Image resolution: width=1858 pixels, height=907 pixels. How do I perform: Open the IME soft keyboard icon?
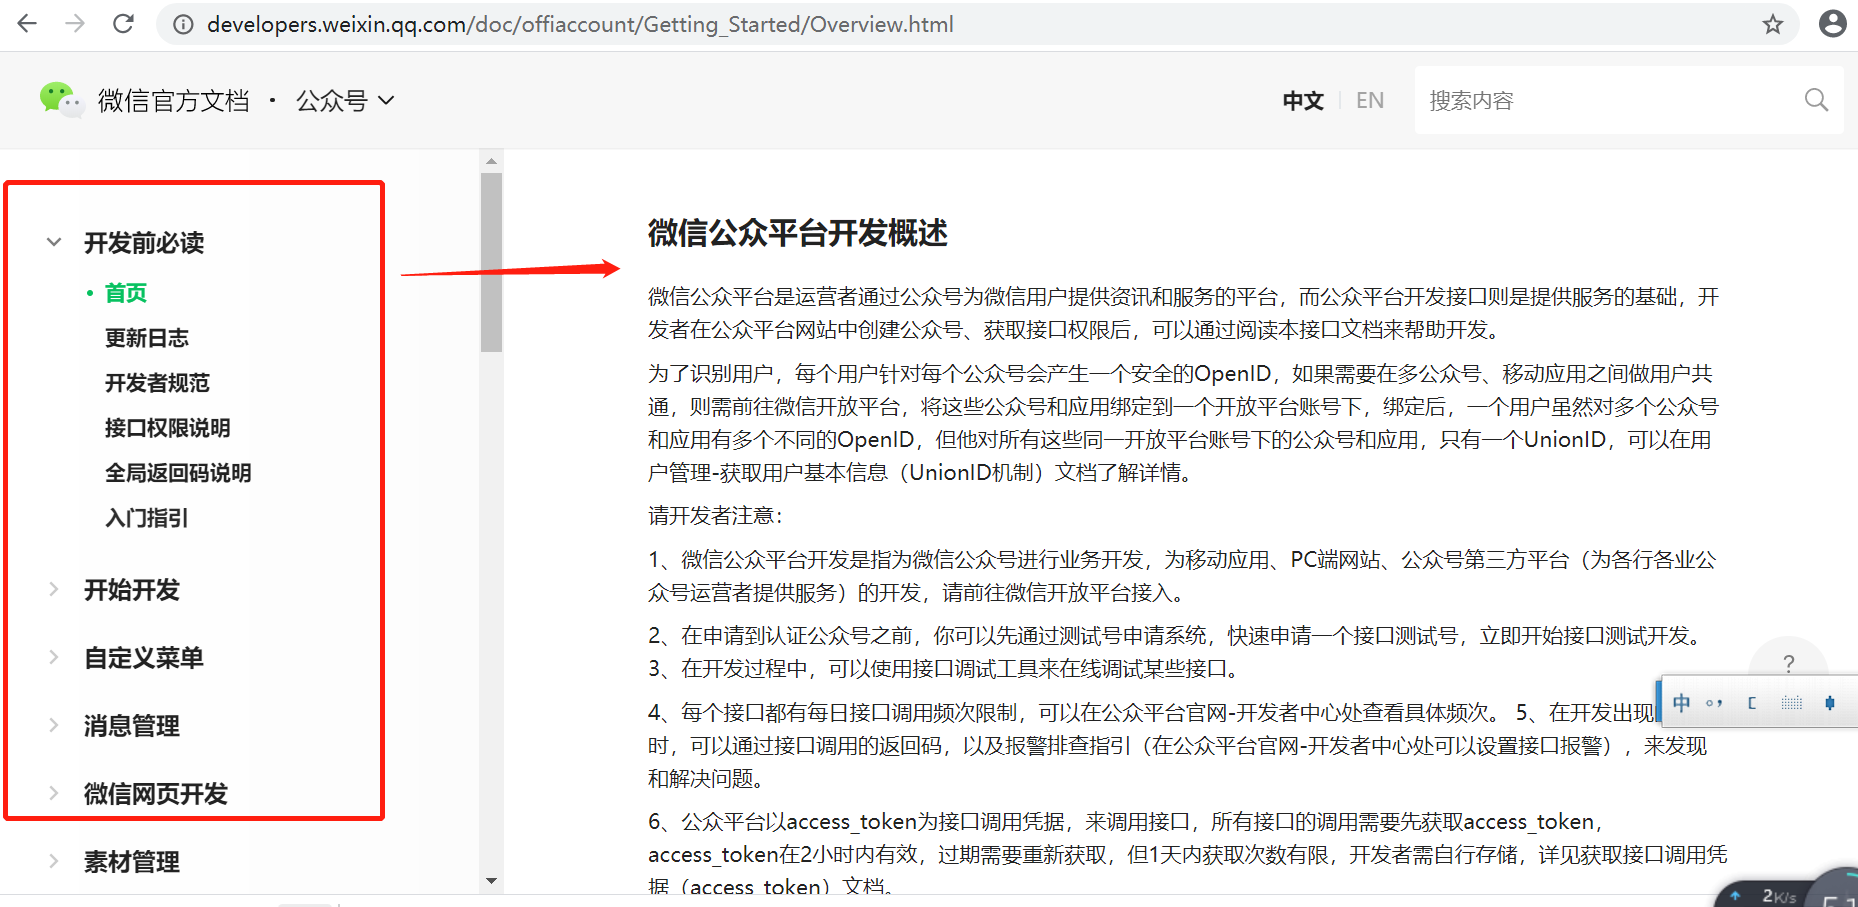pos(1791,703)
